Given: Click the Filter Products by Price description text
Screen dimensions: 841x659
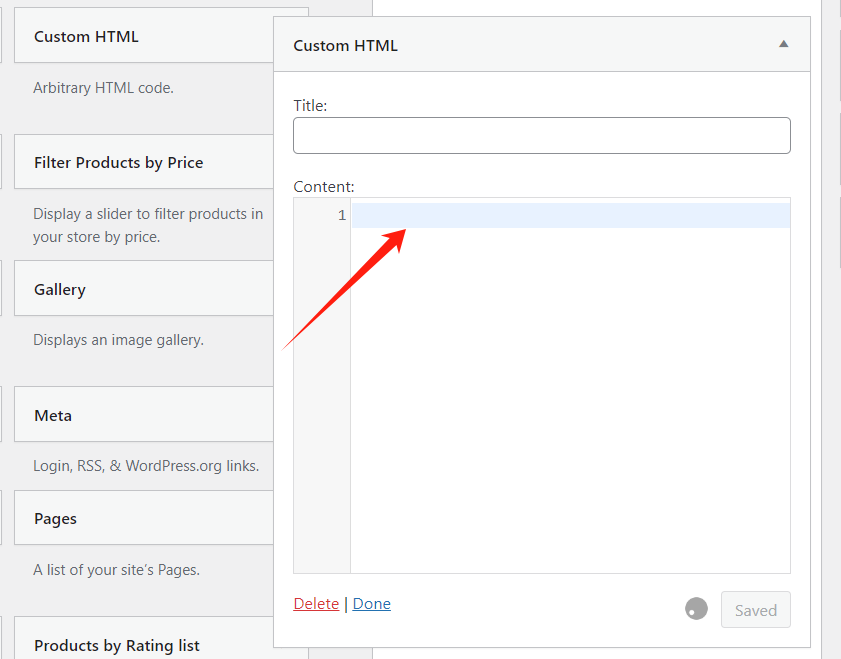Looking at the screenshot, I should [x=147, y=225].
